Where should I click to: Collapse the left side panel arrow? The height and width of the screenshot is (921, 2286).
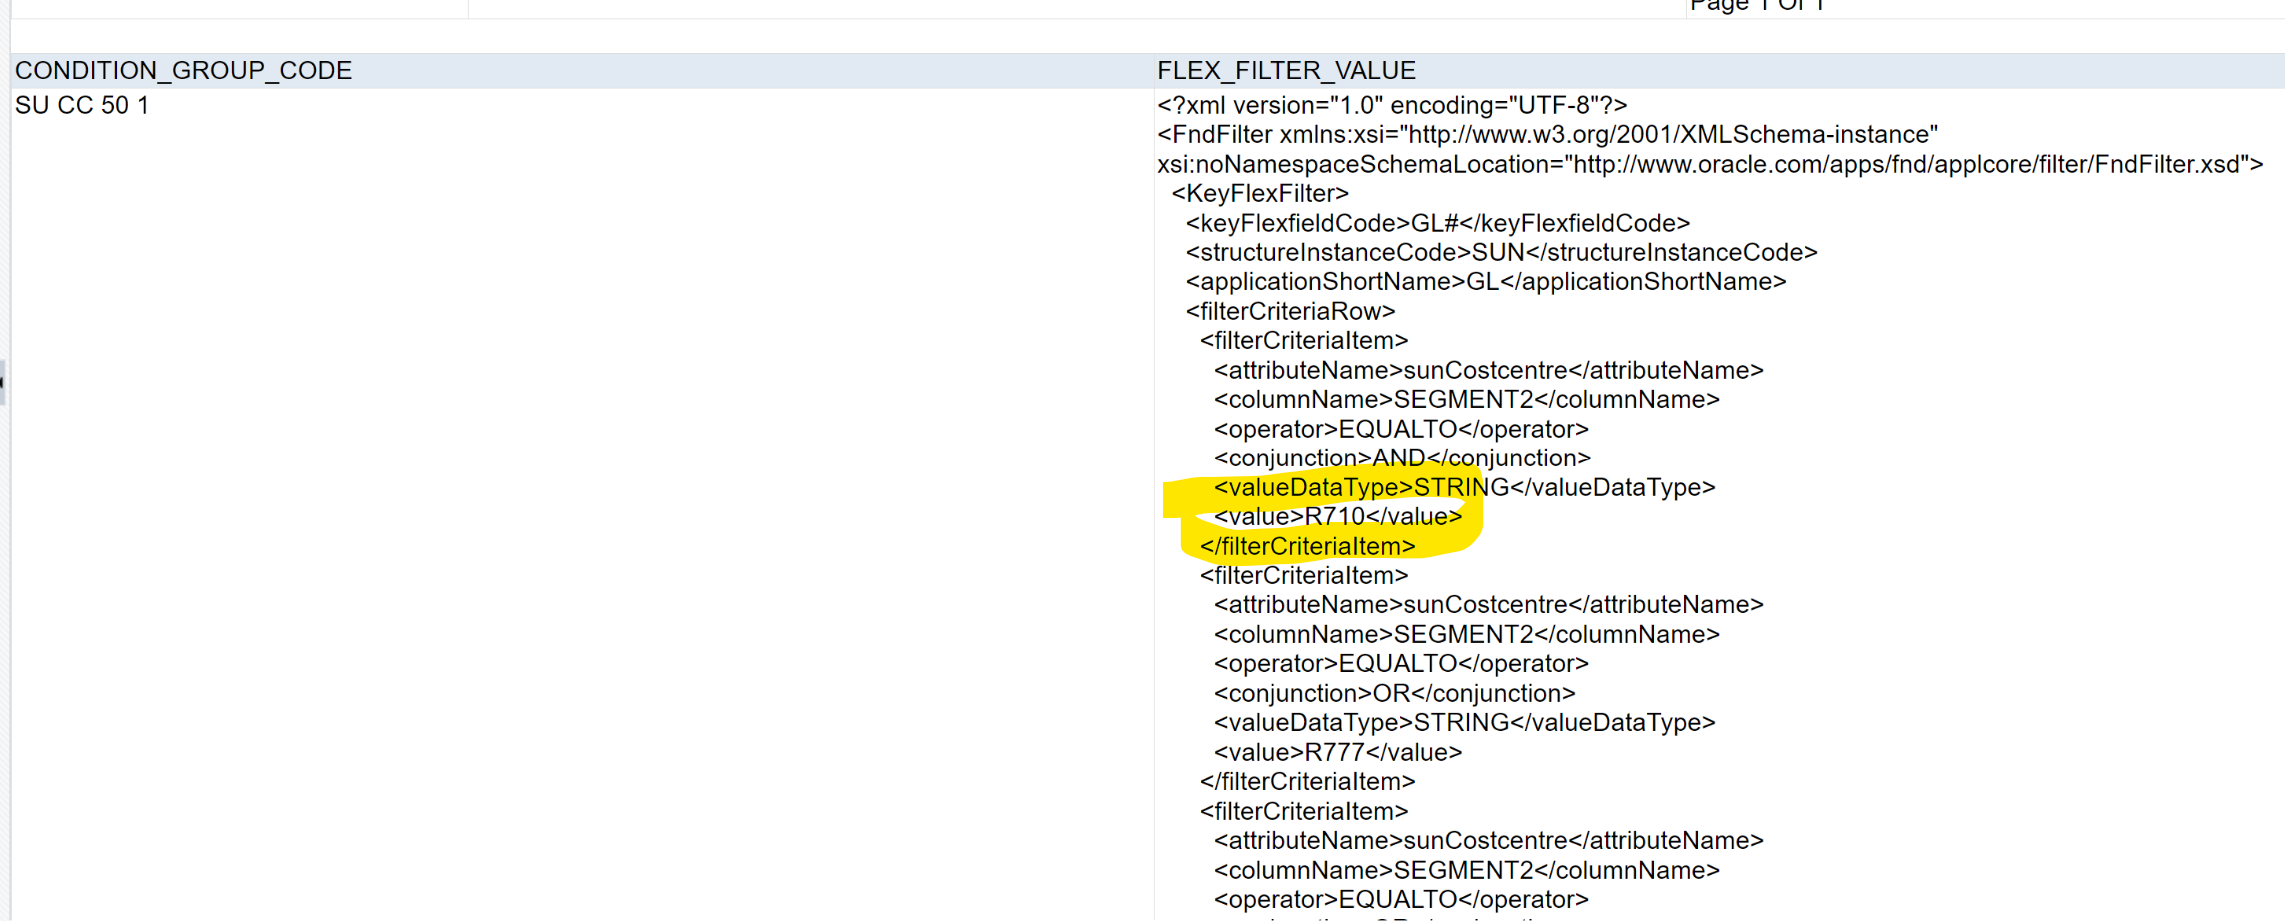click(x=4, y=383)
